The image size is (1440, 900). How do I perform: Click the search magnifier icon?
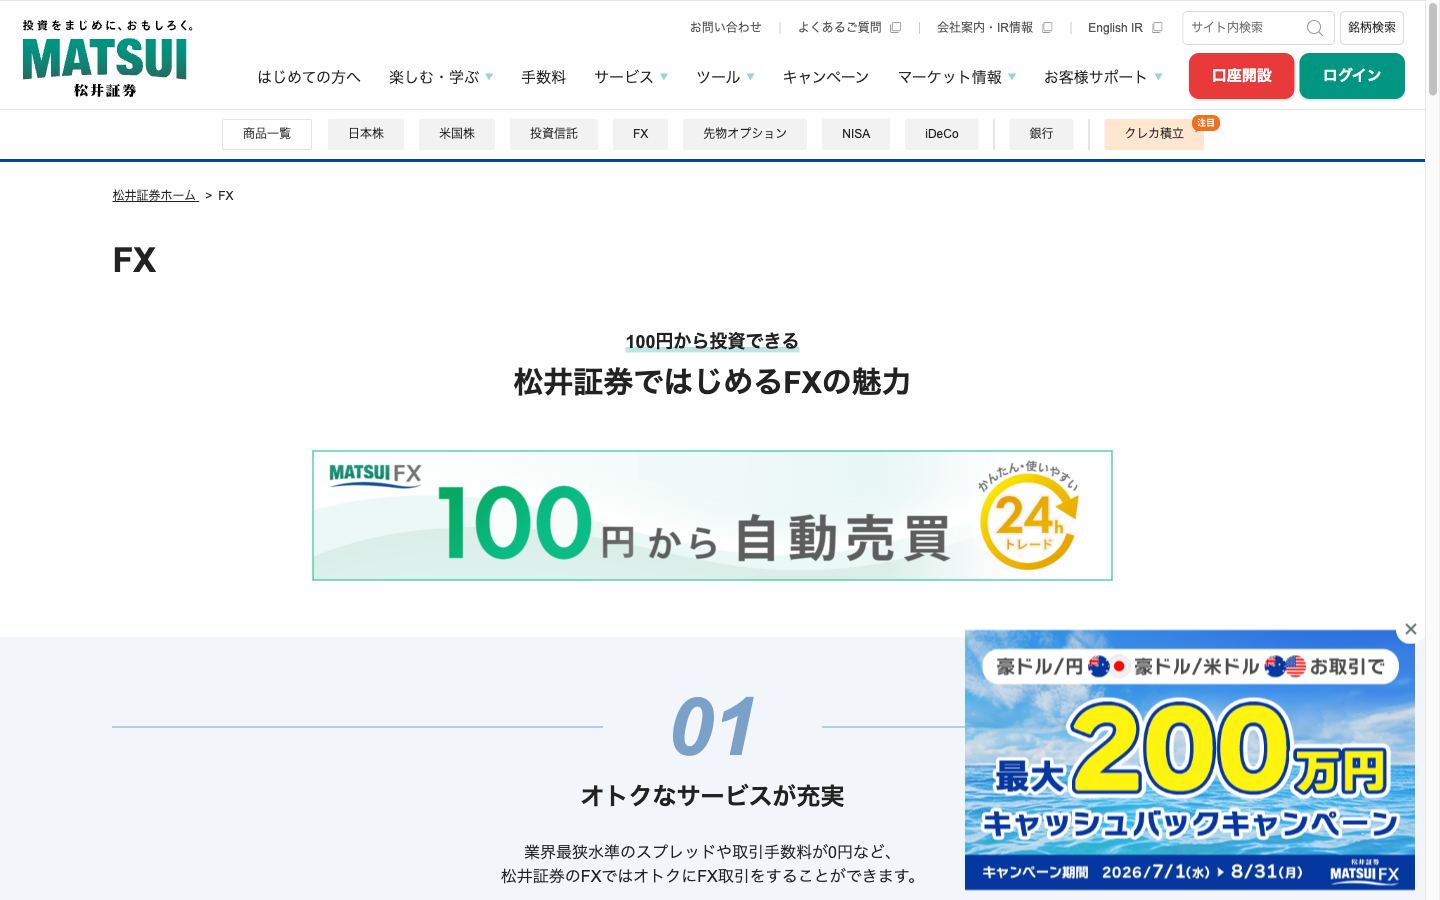(1314, 28)
